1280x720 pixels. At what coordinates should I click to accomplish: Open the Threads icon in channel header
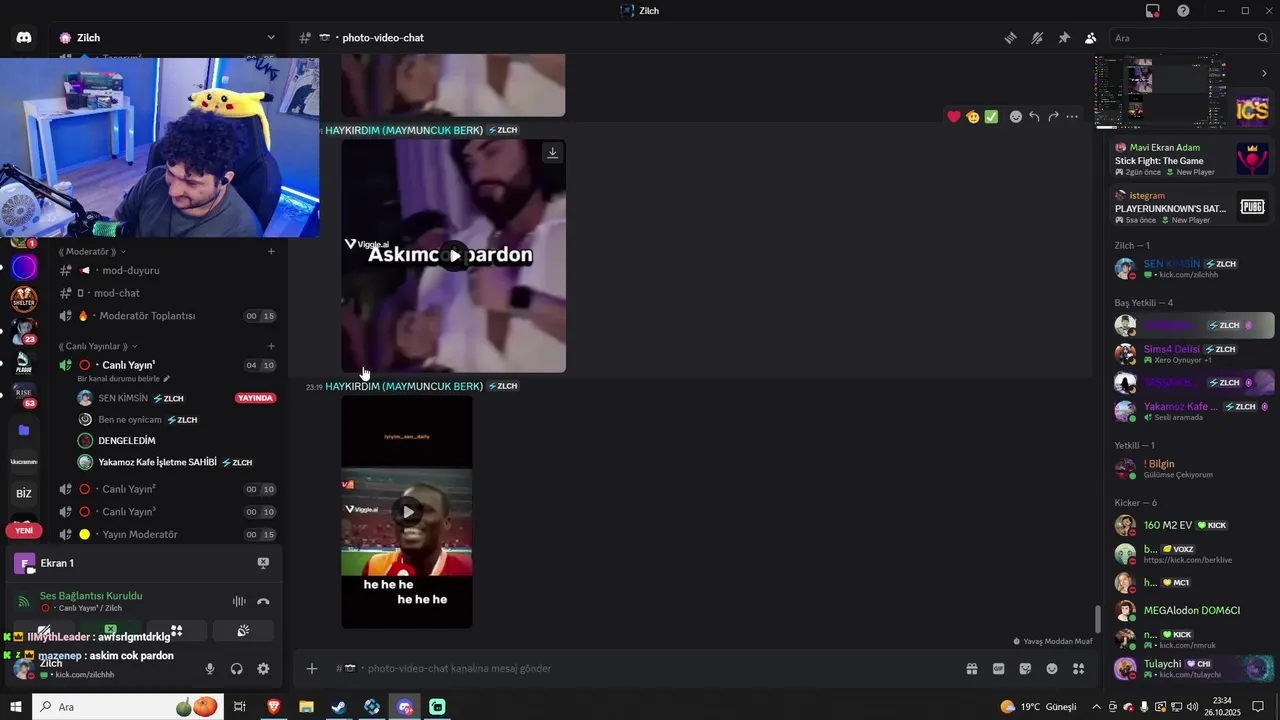1011,38
